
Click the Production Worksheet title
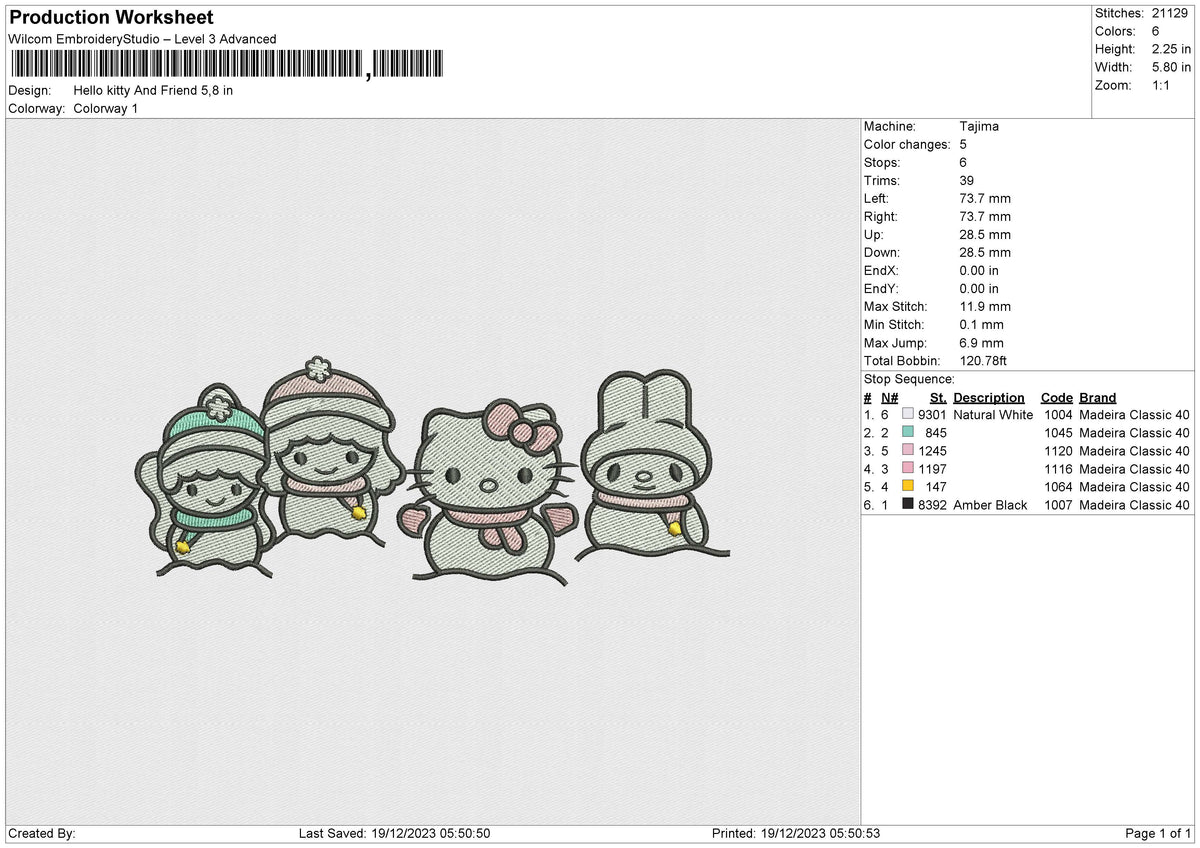tap(111, 18)
